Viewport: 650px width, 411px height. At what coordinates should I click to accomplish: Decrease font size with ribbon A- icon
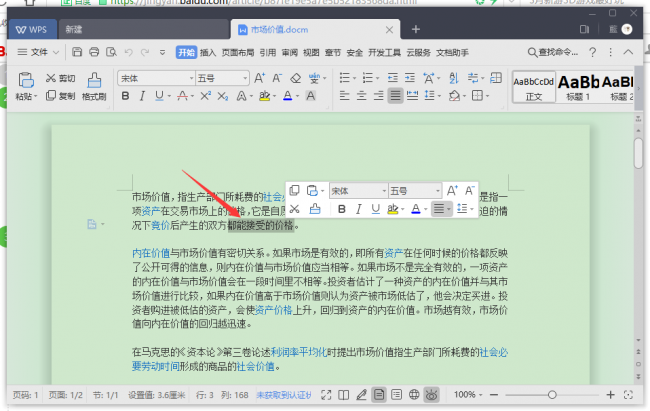coord(277,78)
